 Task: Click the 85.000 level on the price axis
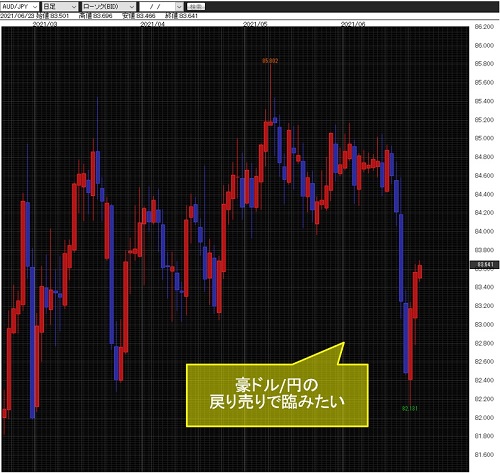[x=484, y=138]
